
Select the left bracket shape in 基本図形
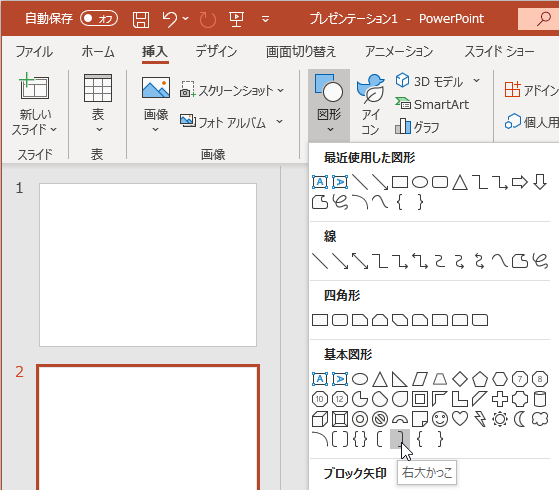tap(380, 439)
